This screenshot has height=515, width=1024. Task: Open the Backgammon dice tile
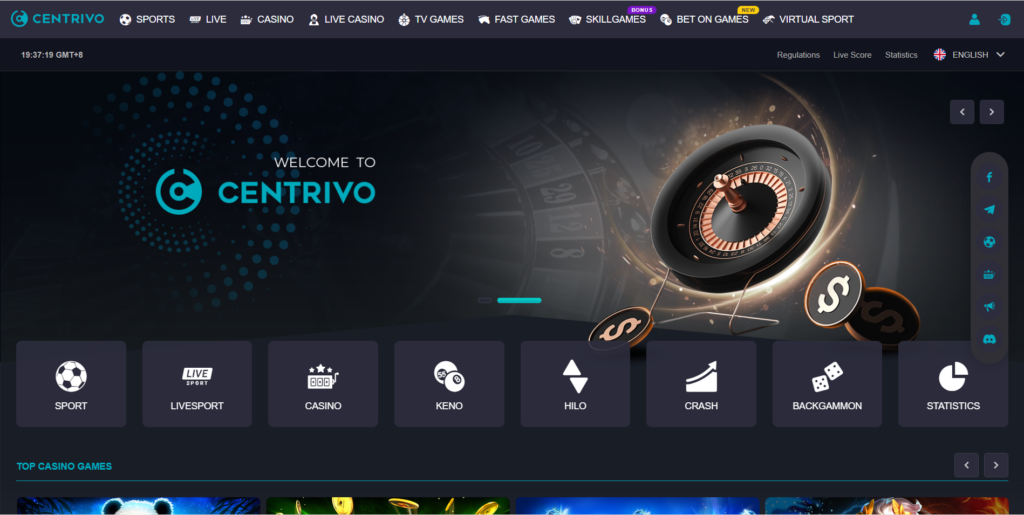pos(827,384)
